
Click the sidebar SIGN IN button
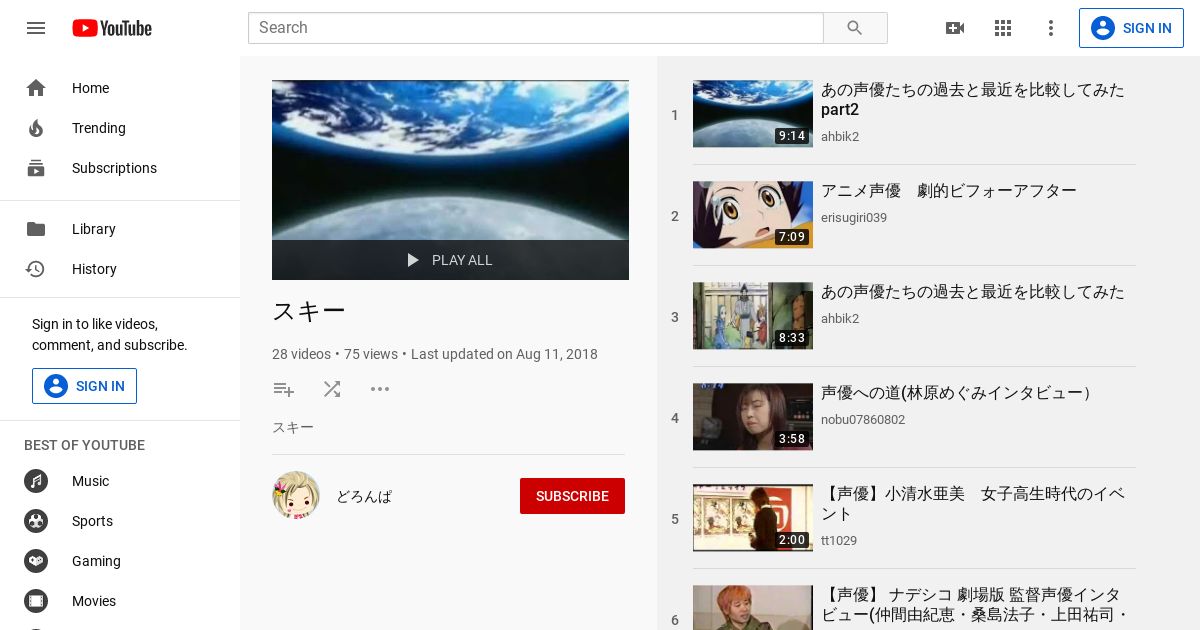pos(84,386)
